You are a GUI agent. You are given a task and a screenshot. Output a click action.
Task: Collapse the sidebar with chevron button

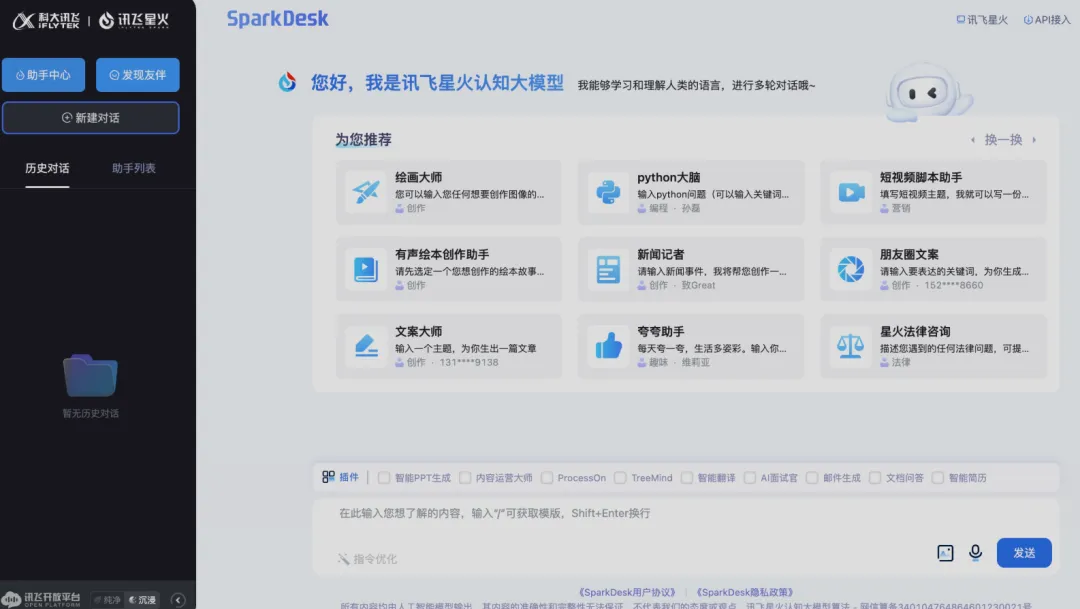pyautogui.click(x=178, y=600)
